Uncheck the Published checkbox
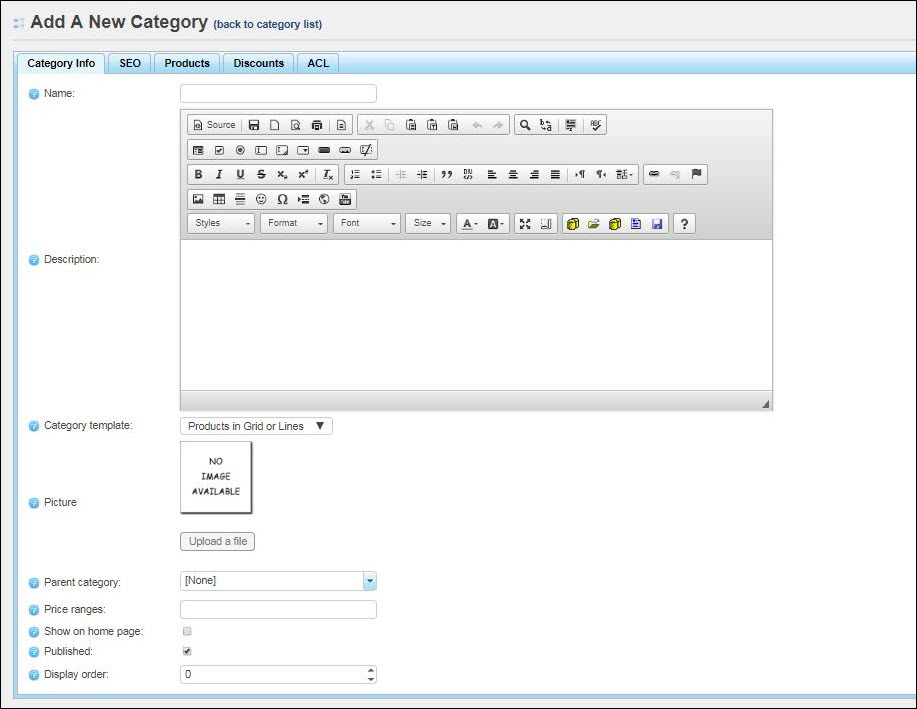The image size is (917, 709). [187, 651]
